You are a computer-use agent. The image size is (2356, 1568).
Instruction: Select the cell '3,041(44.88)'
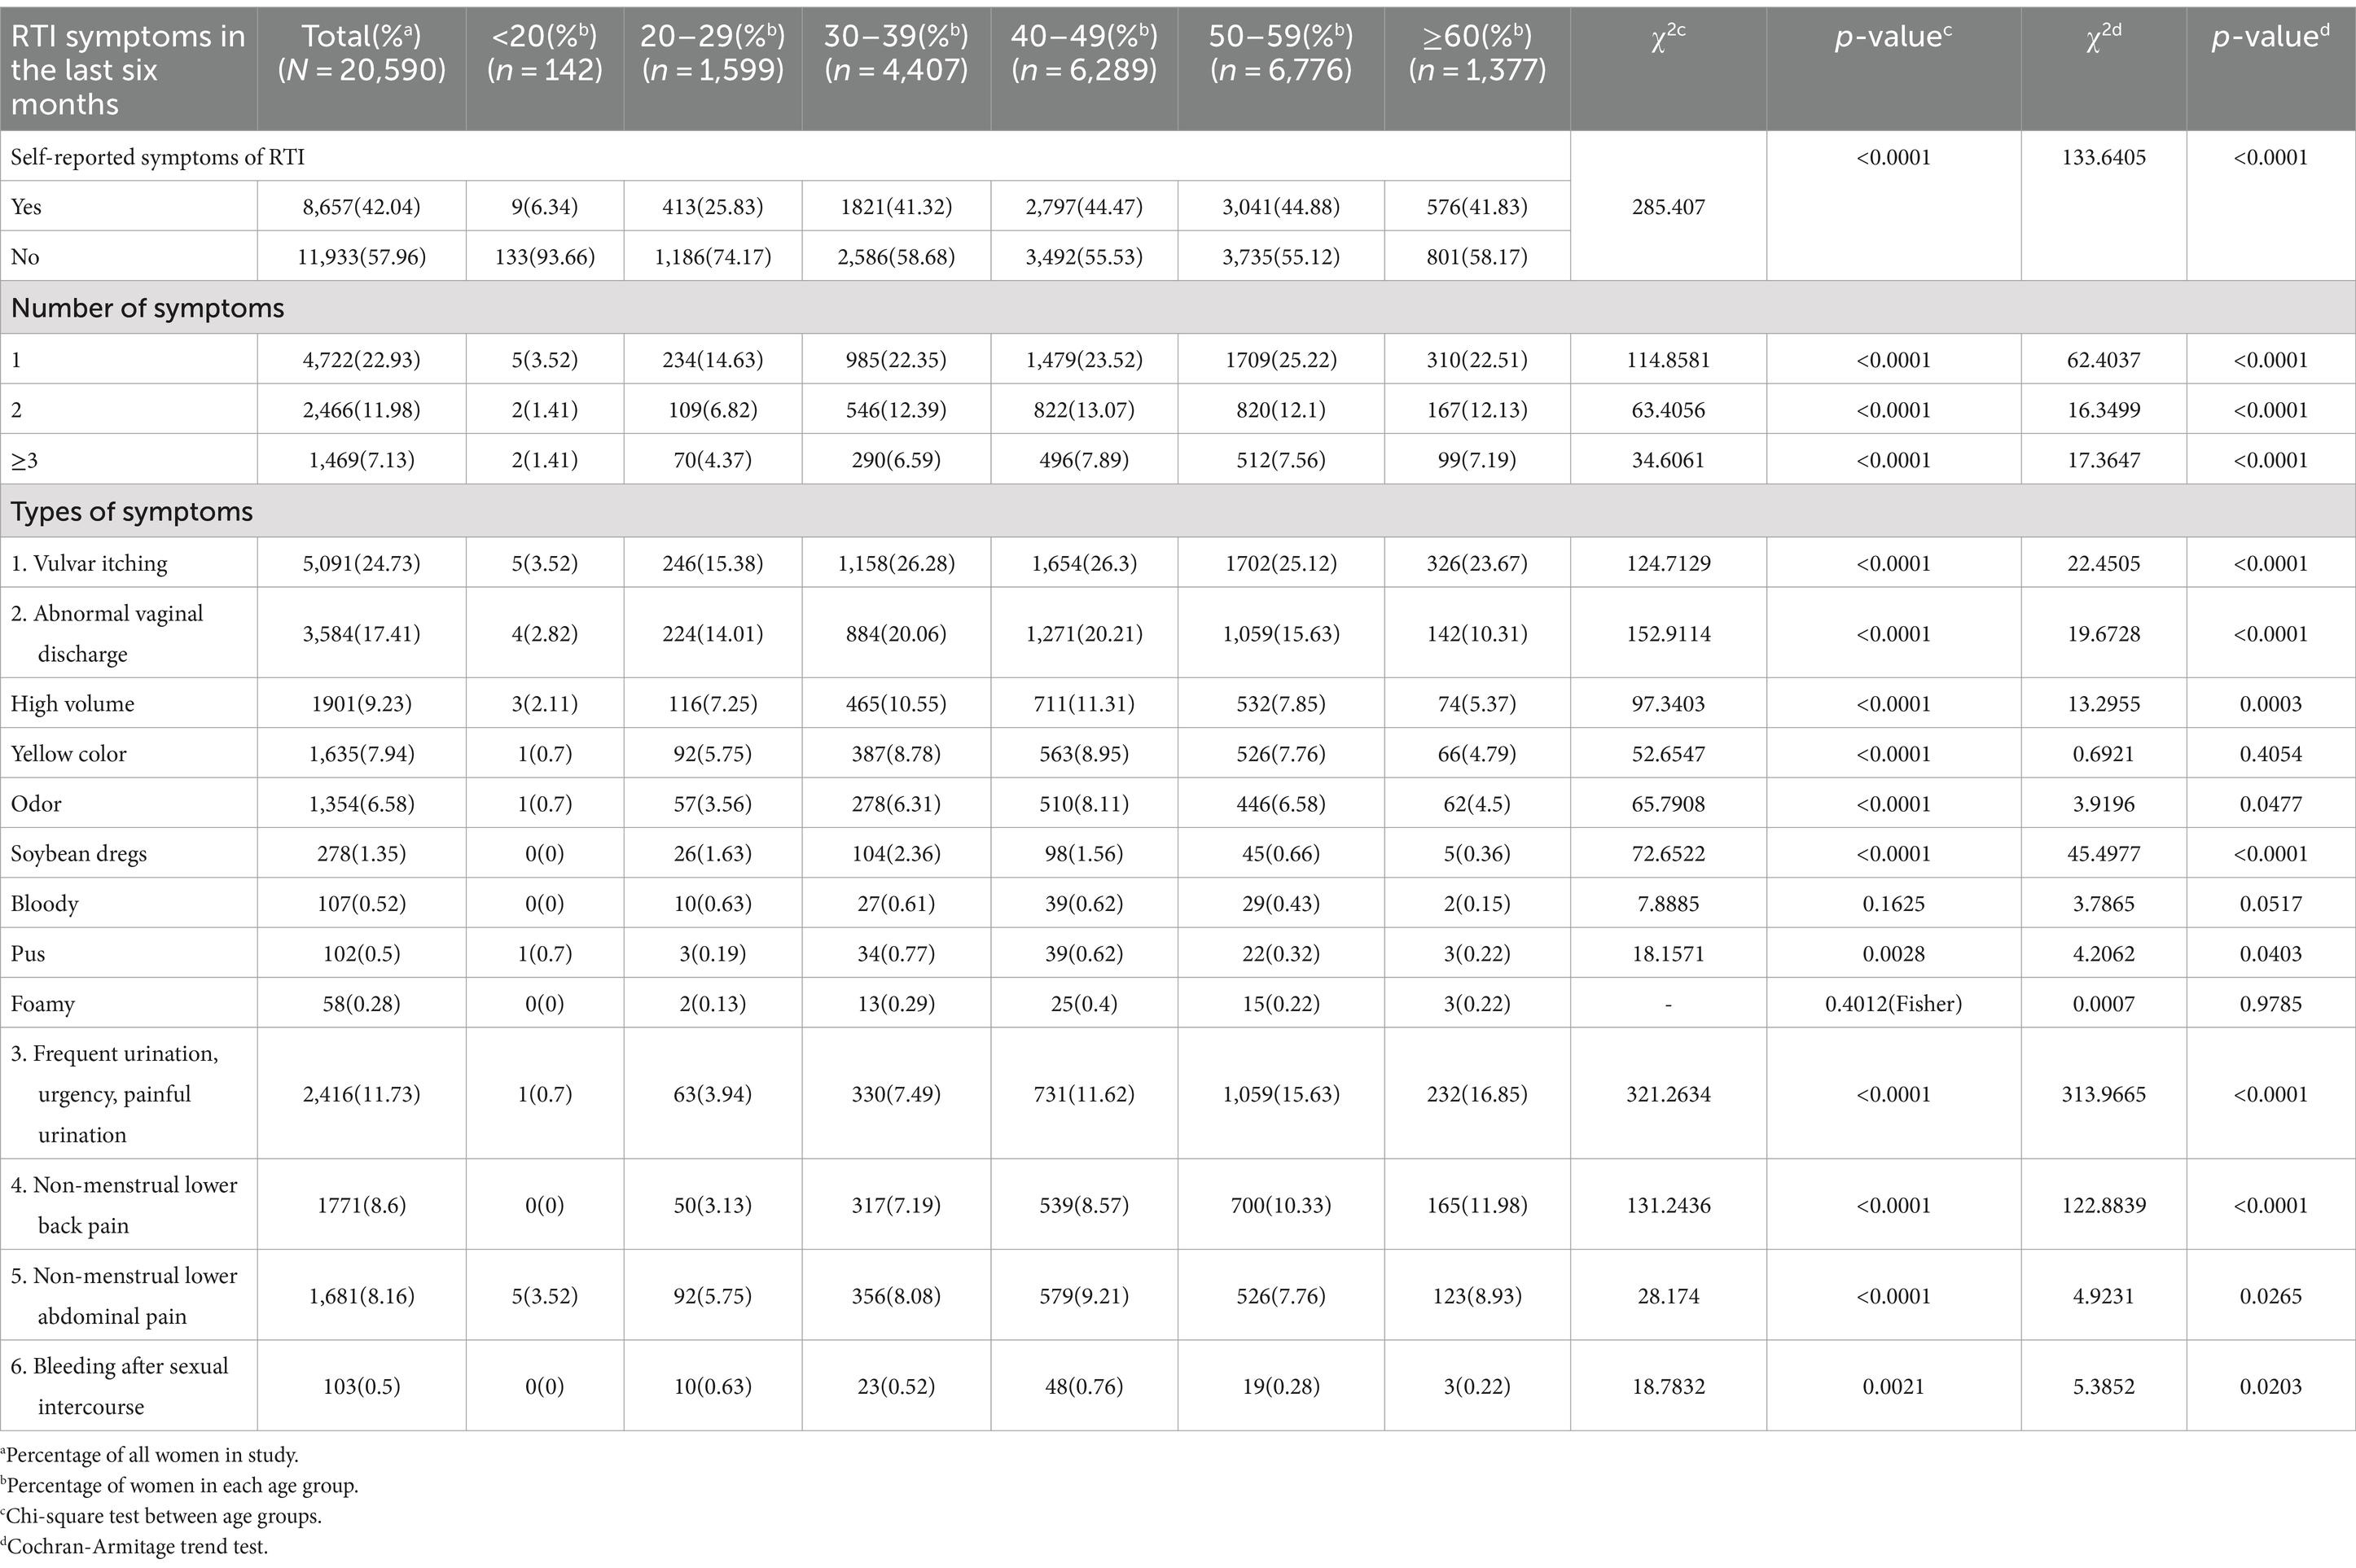[1281, 207]
